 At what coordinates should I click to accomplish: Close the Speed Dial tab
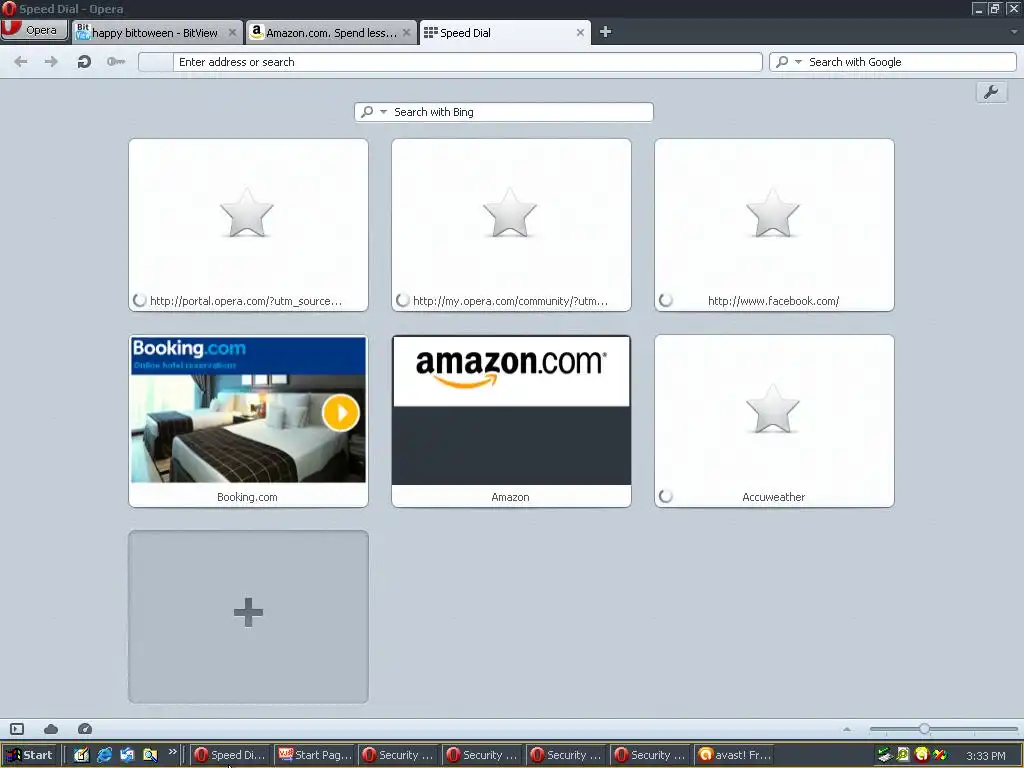[580, 32]
